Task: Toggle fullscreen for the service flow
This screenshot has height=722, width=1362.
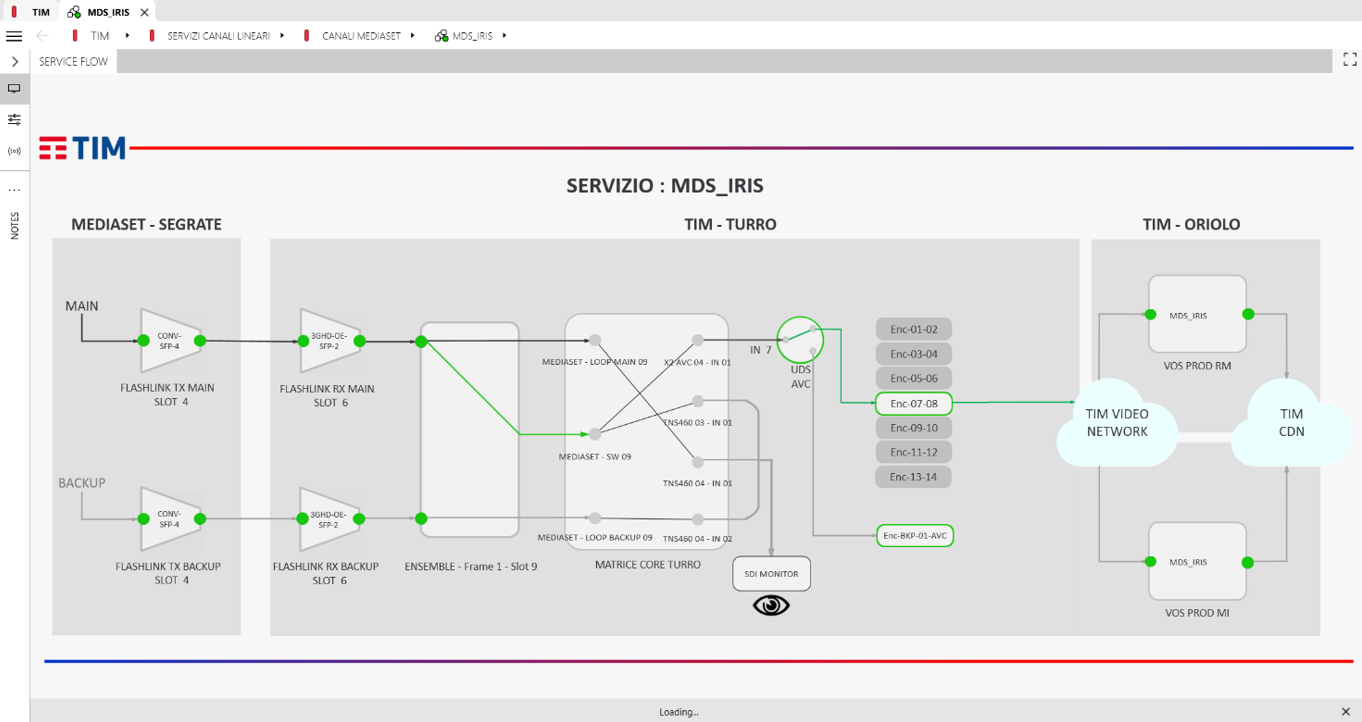Action: (x=1349, y=61)
